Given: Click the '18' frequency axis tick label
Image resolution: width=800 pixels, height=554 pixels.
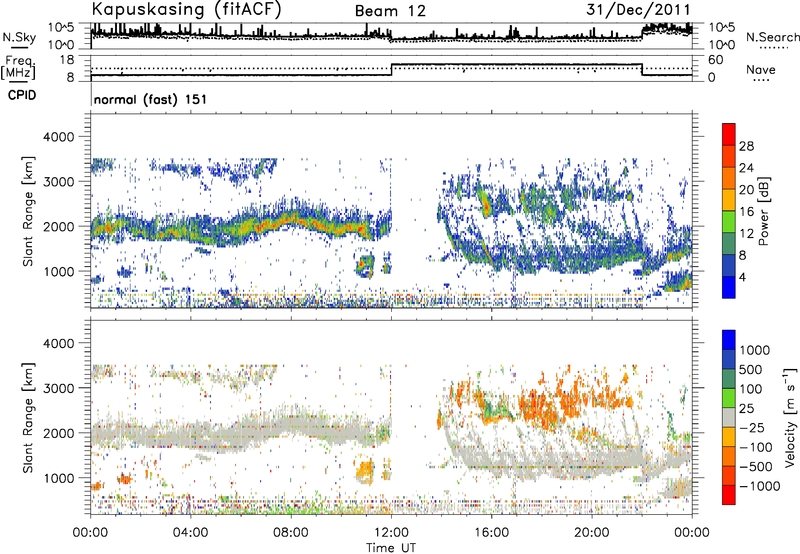Looking at the screenshot, I should coord(67,60).
